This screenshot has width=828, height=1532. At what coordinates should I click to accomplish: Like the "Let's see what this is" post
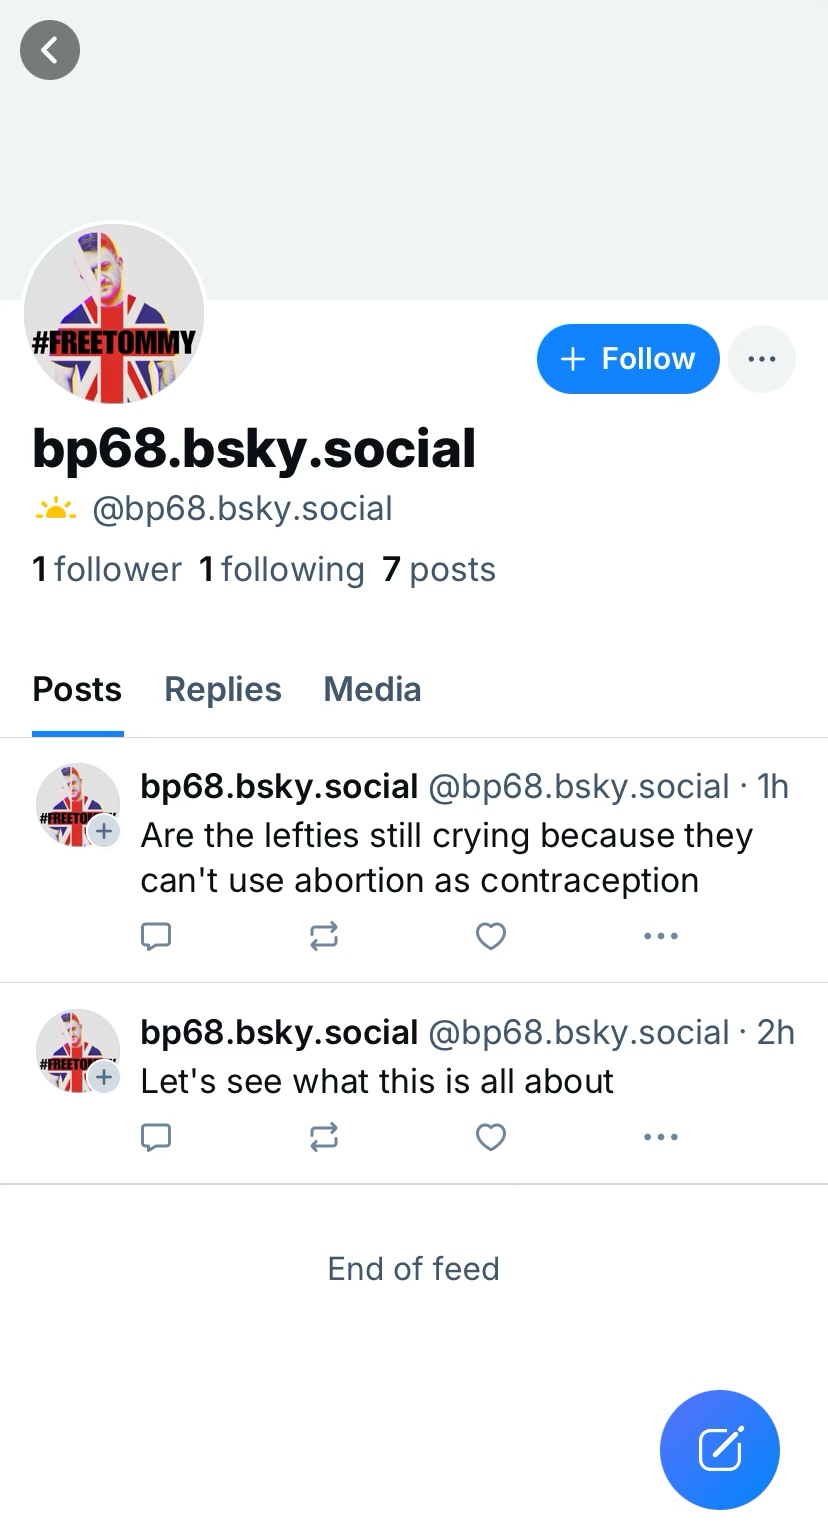[x=490, y=1137]
